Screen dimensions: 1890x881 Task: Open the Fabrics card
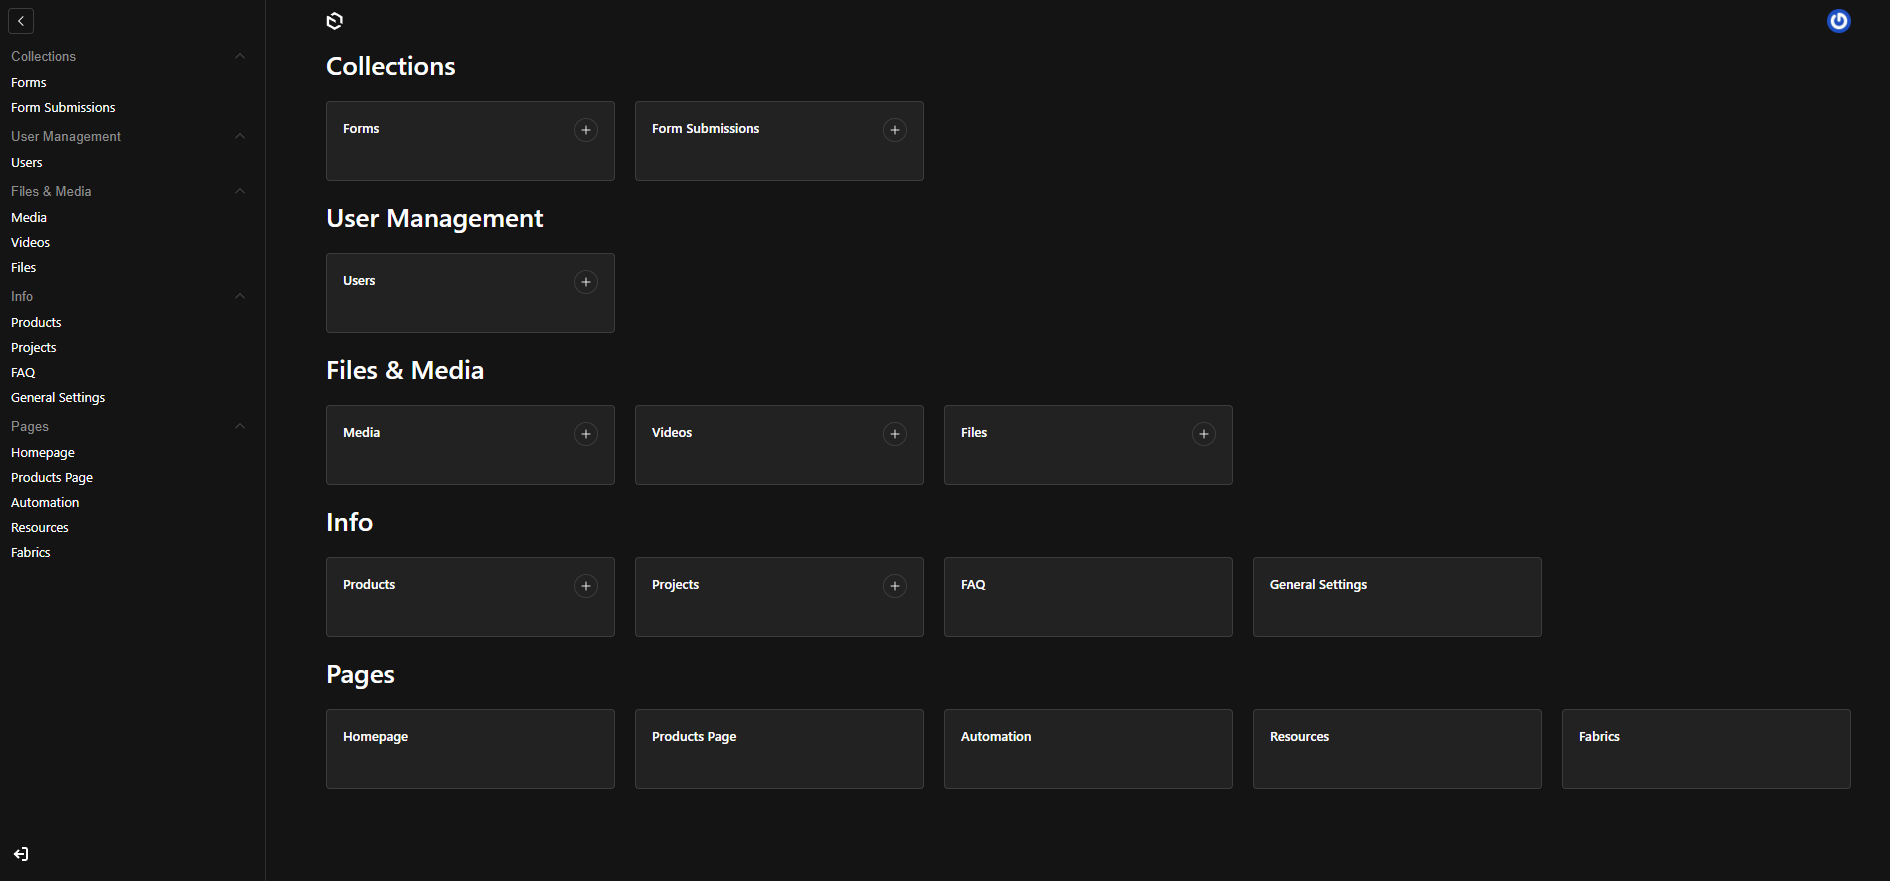[x=1706, y=749]
